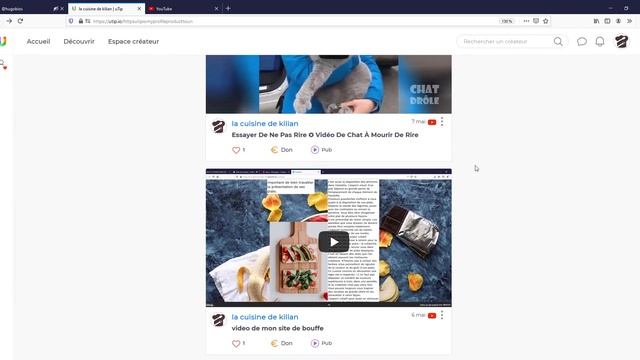Open three-dot menu on the 6 mai post
640x360 pixels.
coord(442,315)
